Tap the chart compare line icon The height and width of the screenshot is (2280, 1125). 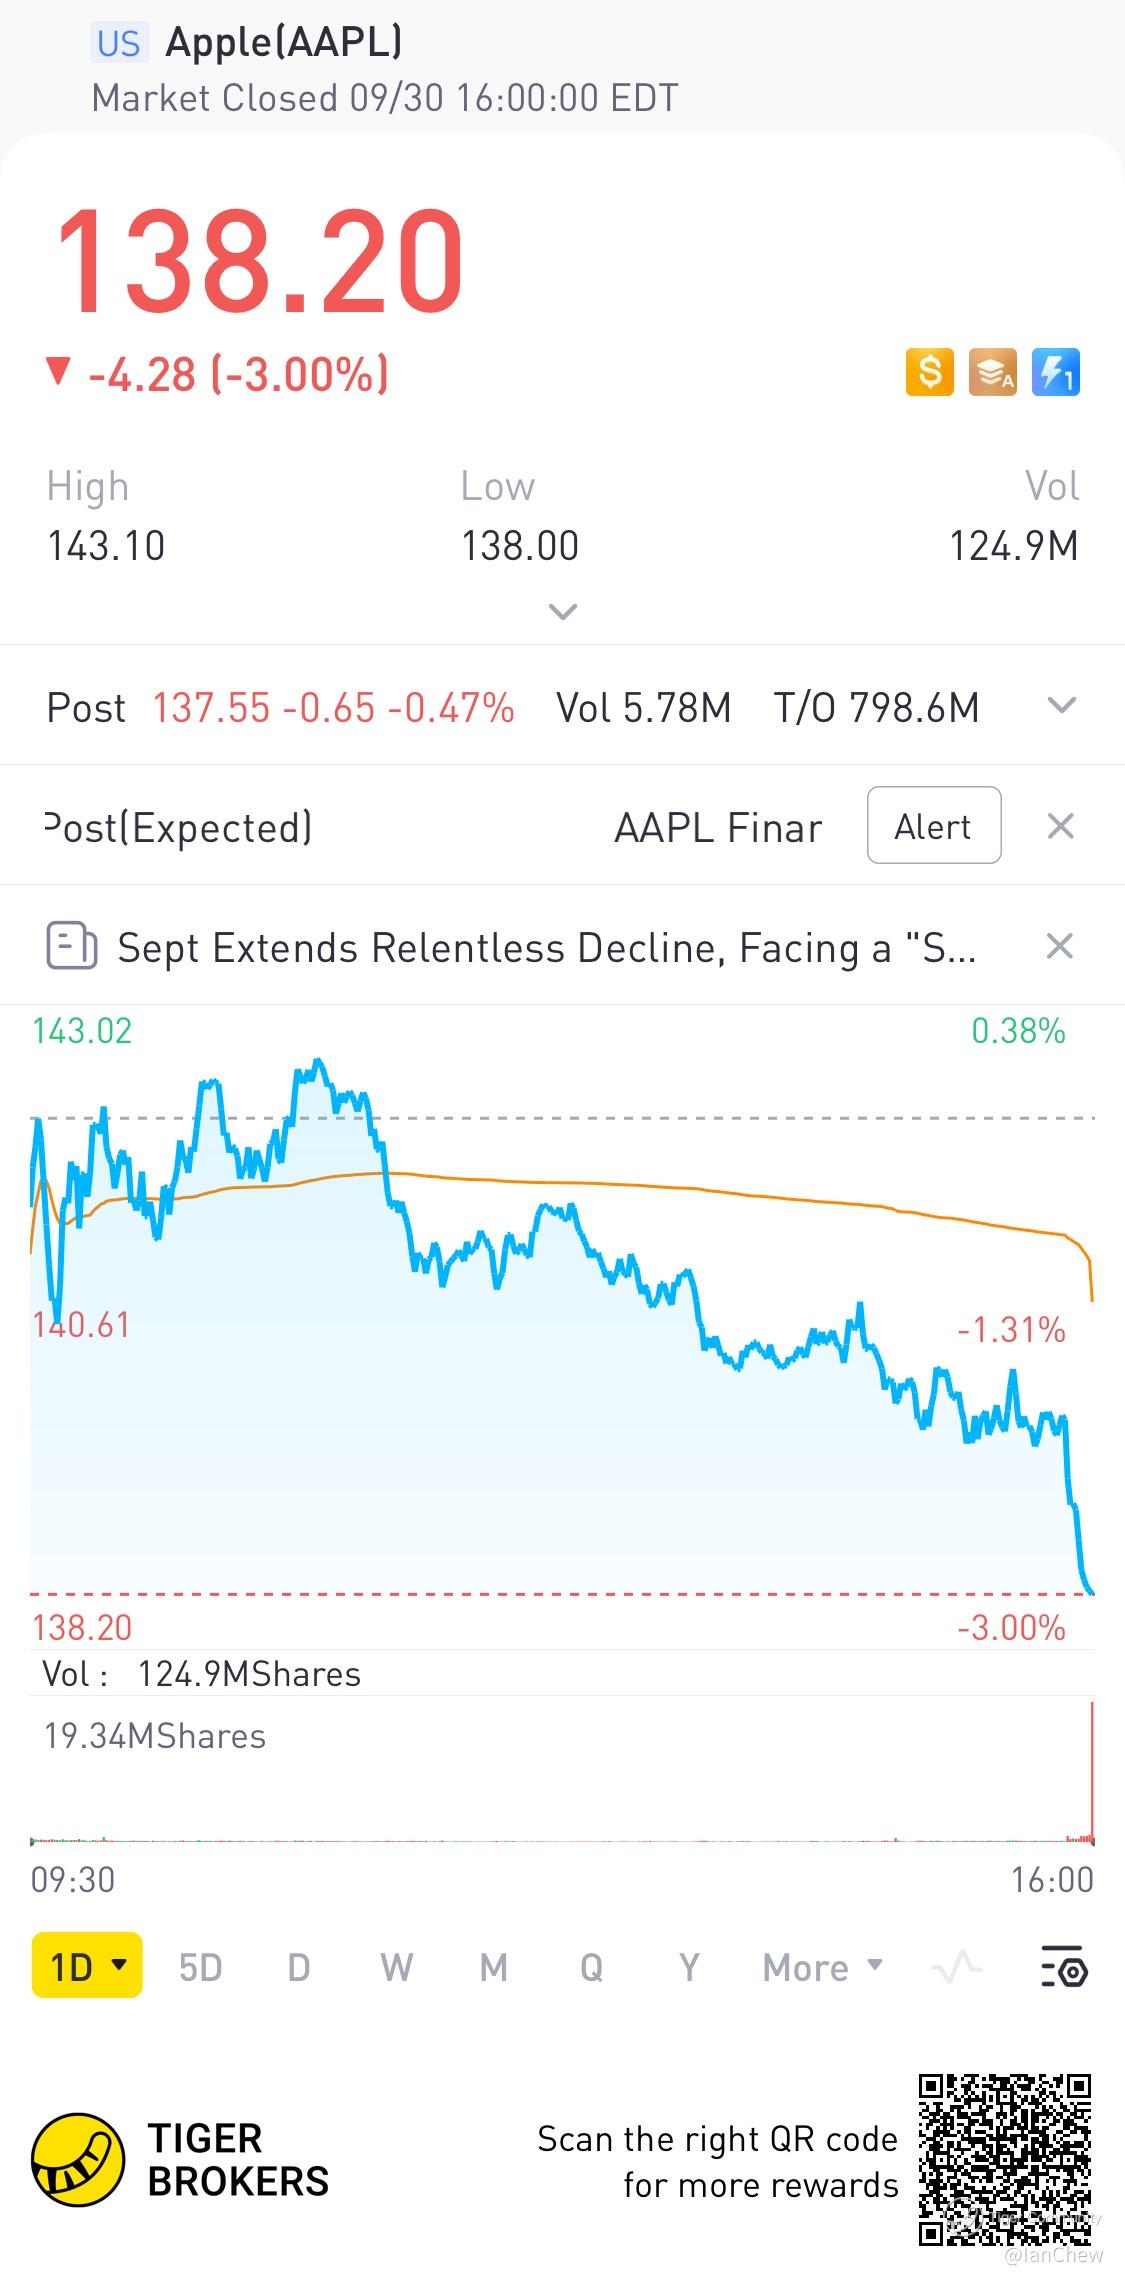tap(956, 1967)
